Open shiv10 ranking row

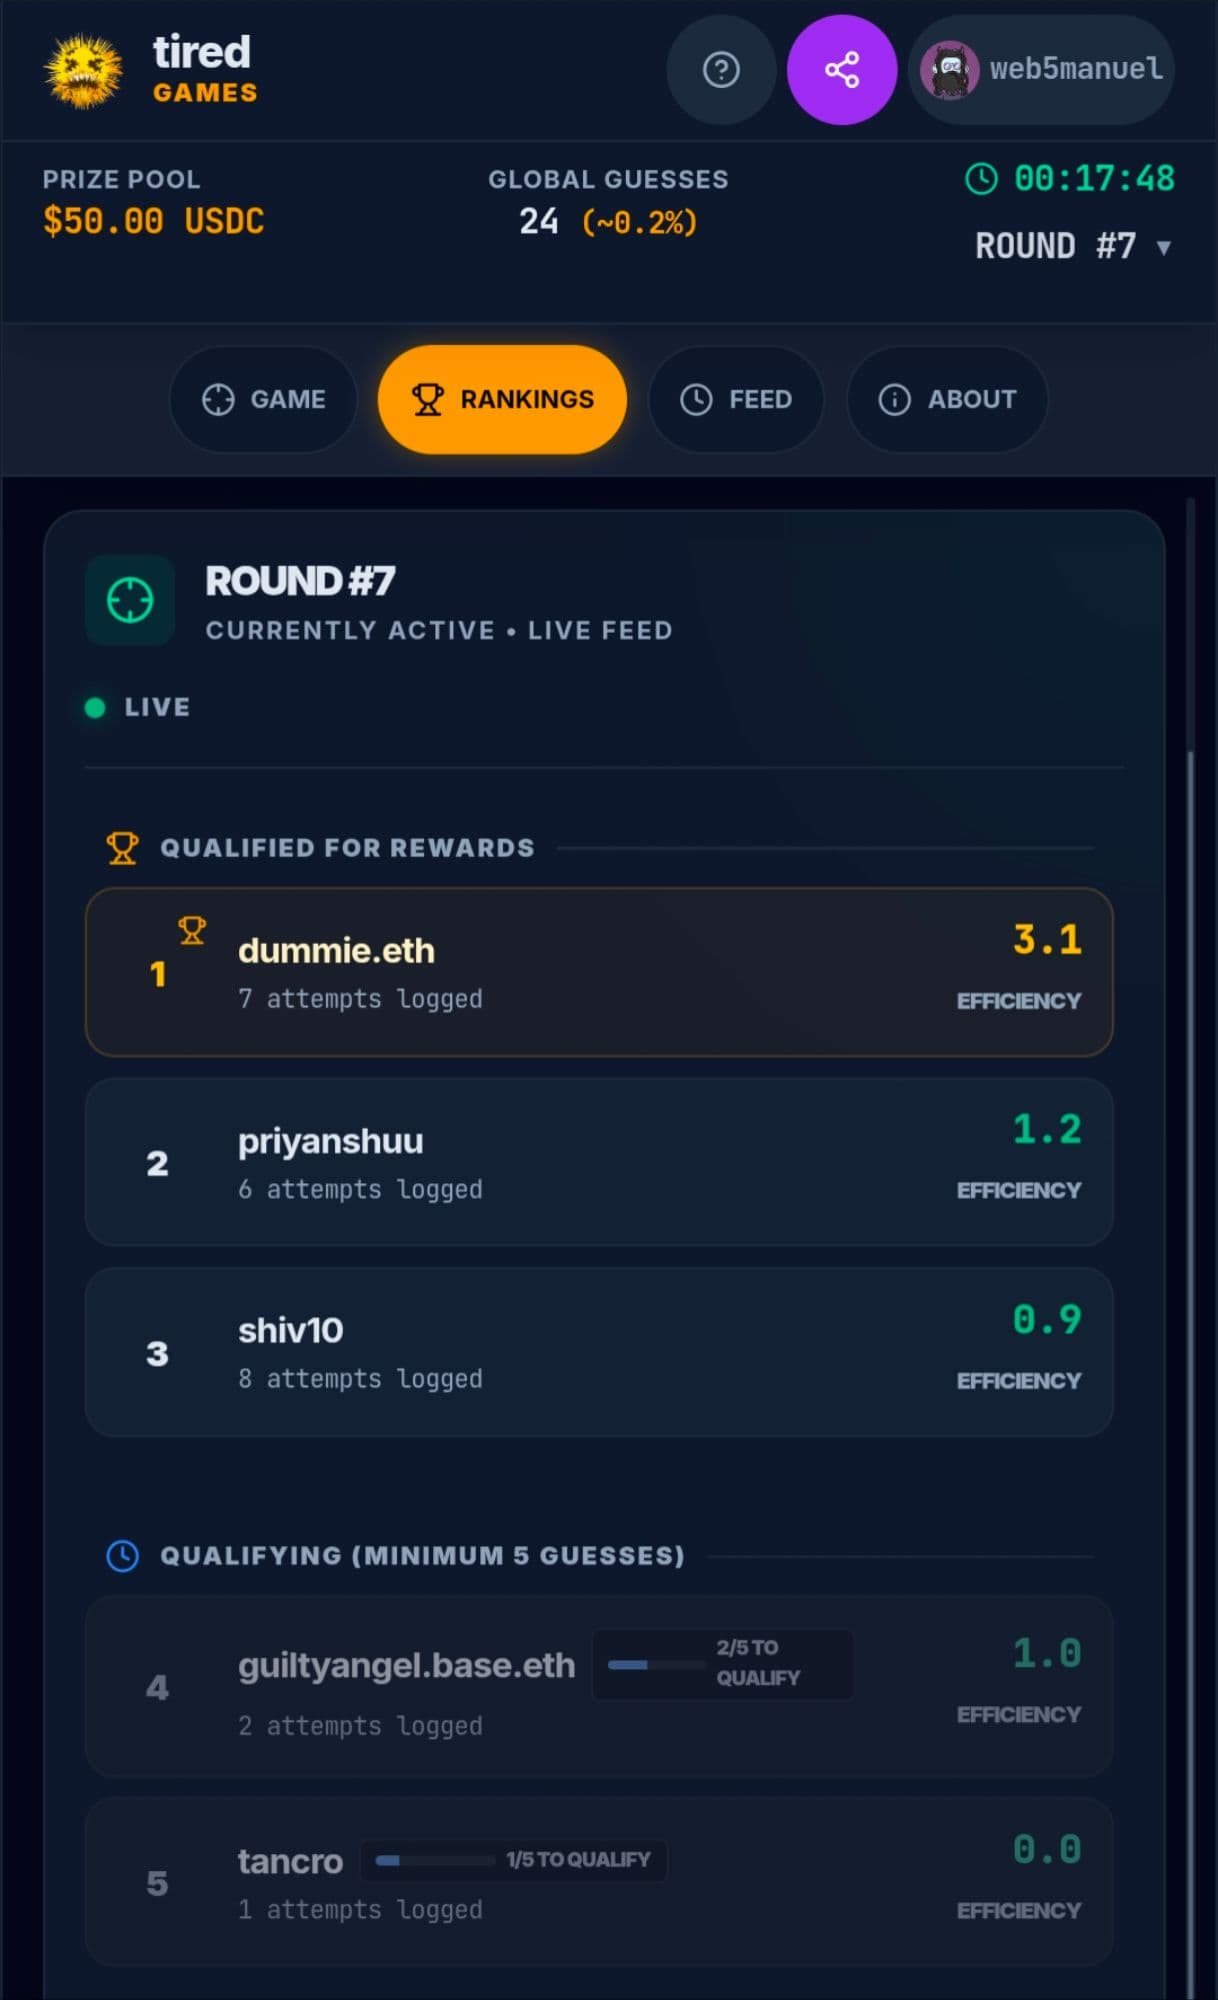(599, 1352)
